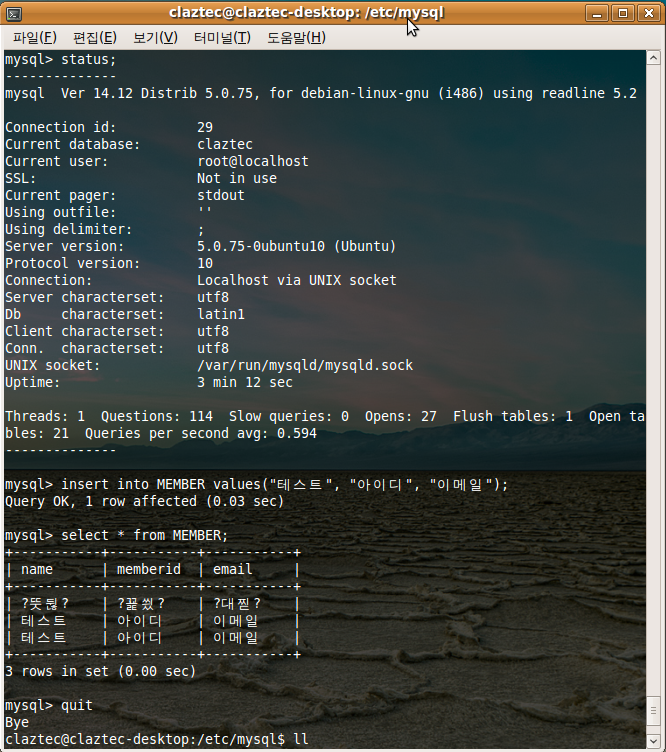Click the 'mysql> quit' line
Viewport: 666px width, 752px height.
click(48, 705)
